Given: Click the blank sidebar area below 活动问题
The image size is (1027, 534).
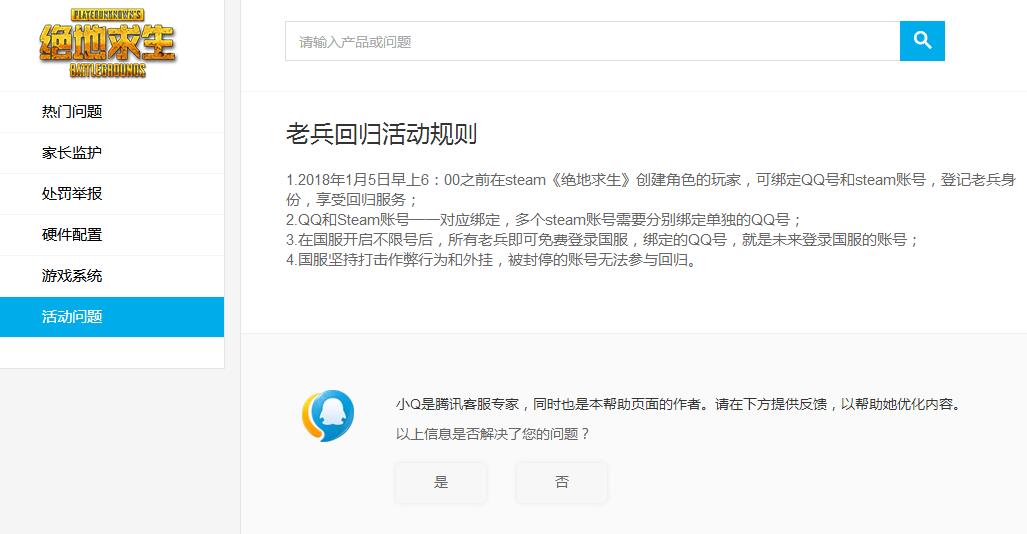Looking at the screenshot, I should (x=112, y=353).
